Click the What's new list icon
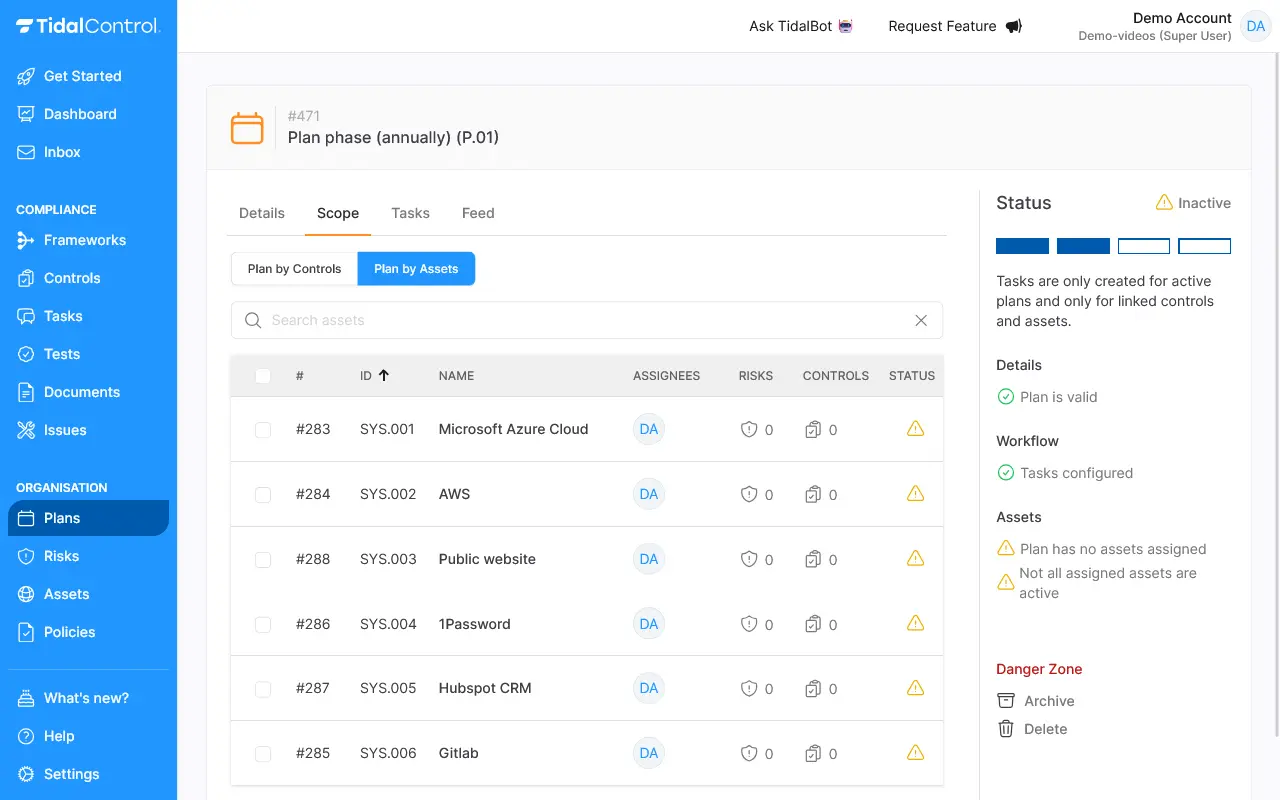The height and width of the screenshot is (800, 1280). (x=26, y=698)
